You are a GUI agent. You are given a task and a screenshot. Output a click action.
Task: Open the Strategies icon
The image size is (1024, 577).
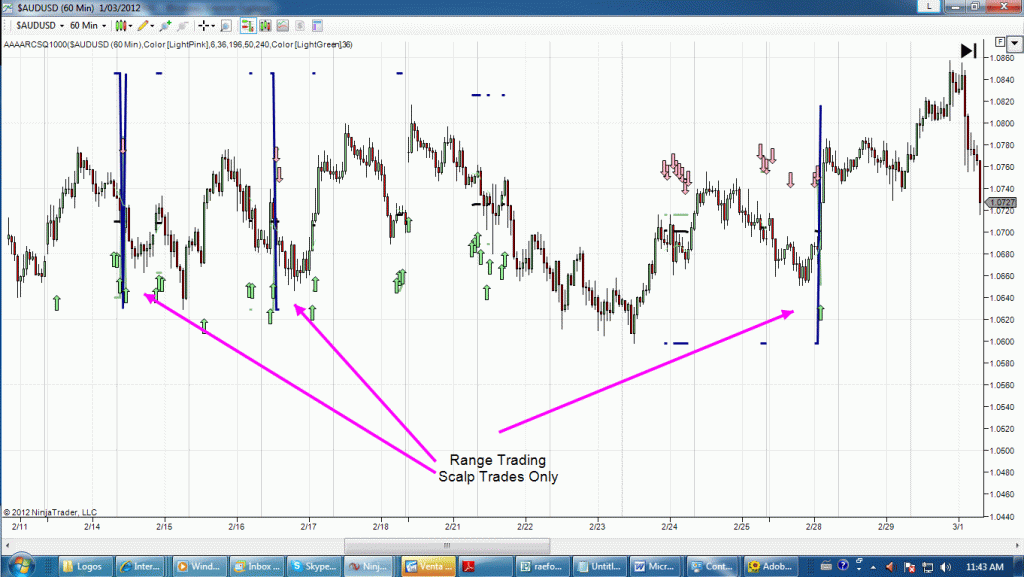click(300, 25)
